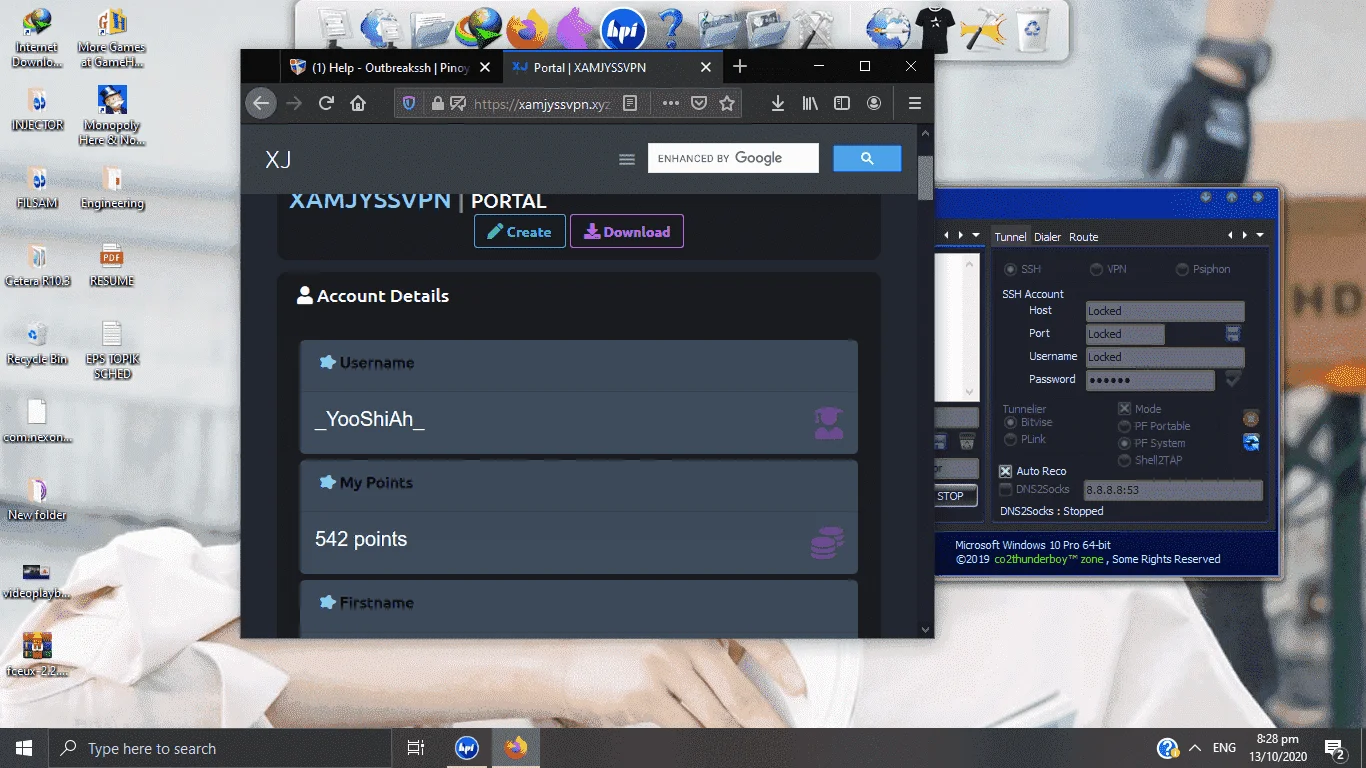Screen dimensions: 1366x768
Task: Save the page to Pocket
Action: (700, 103)
